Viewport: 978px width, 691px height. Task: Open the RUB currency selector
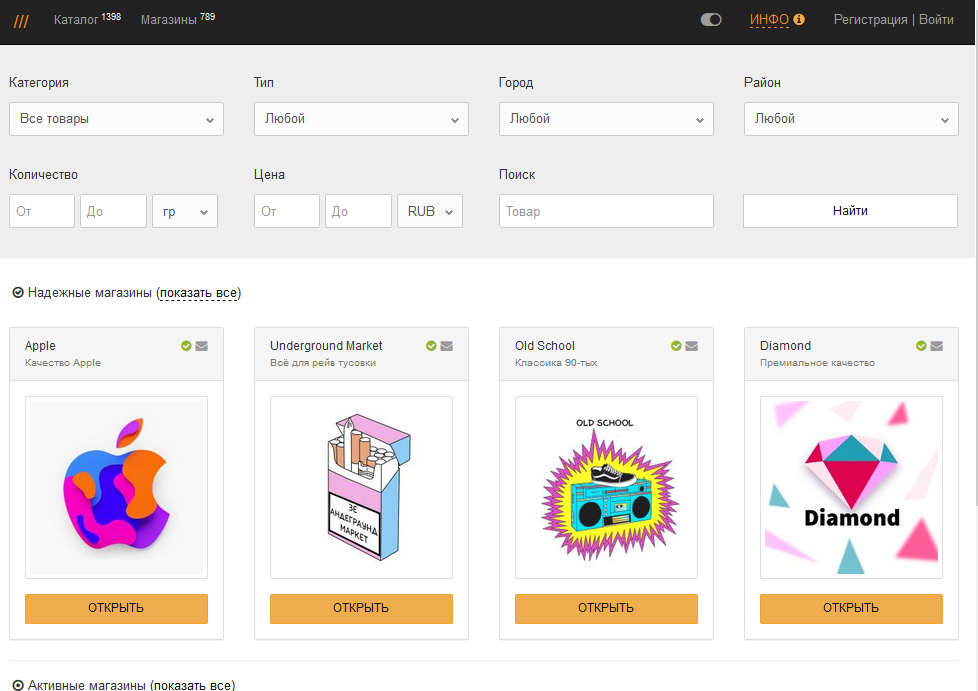click(x=429, y=210)
